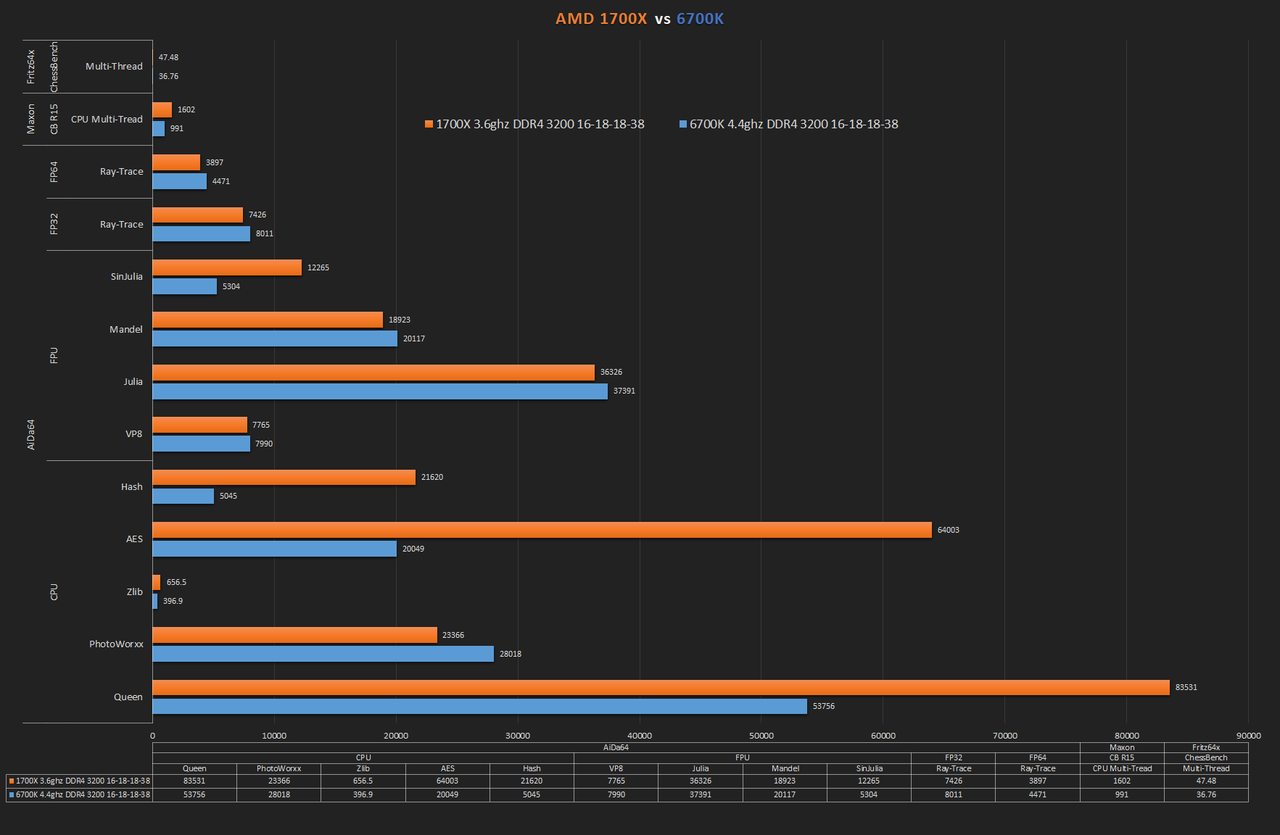Click the Zlib category axis label
This screenshot has width=1280, height=835.
click(x=134, y=592)
